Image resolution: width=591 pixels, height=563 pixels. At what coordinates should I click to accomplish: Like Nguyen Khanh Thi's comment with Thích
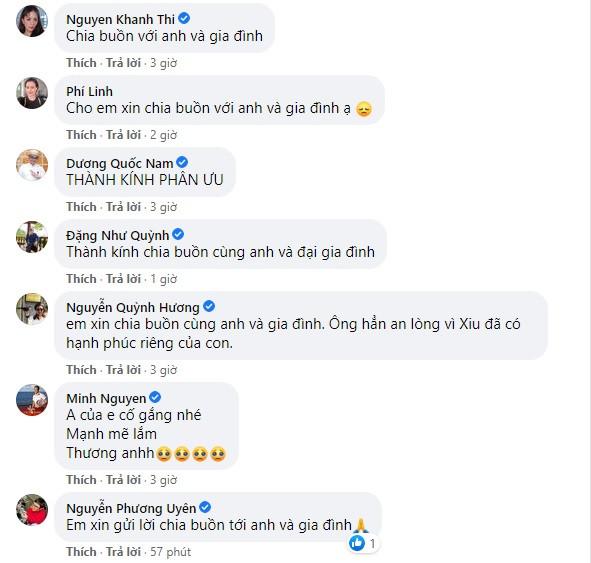point(81,63)
